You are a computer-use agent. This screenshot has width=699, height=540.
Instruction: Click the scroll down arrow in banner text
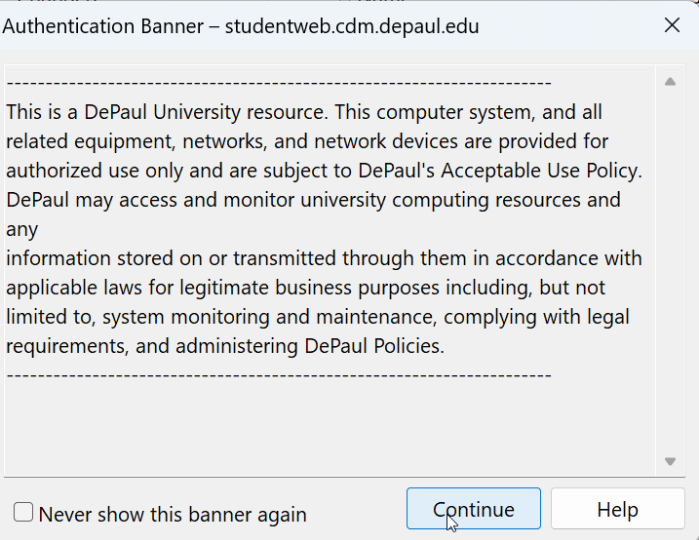pos(670,461)
